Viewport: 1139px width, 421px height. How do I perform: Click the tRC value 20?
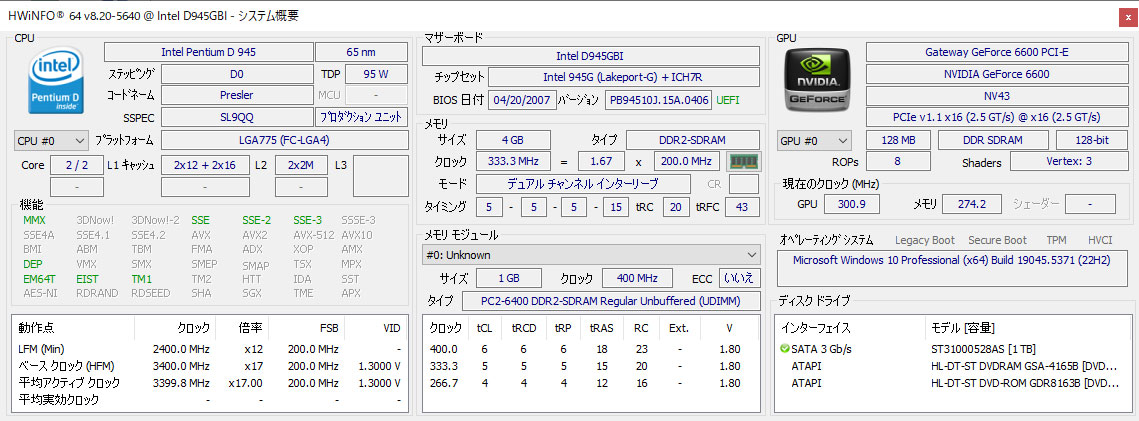tap(675, 208)
